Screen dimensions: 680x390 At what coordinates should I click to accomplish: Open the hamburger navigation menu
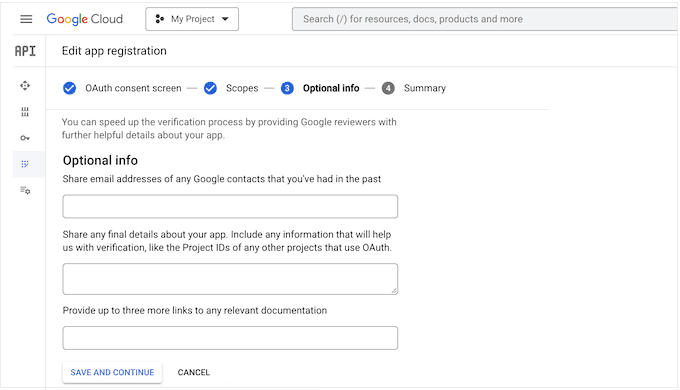pos(26,19)
